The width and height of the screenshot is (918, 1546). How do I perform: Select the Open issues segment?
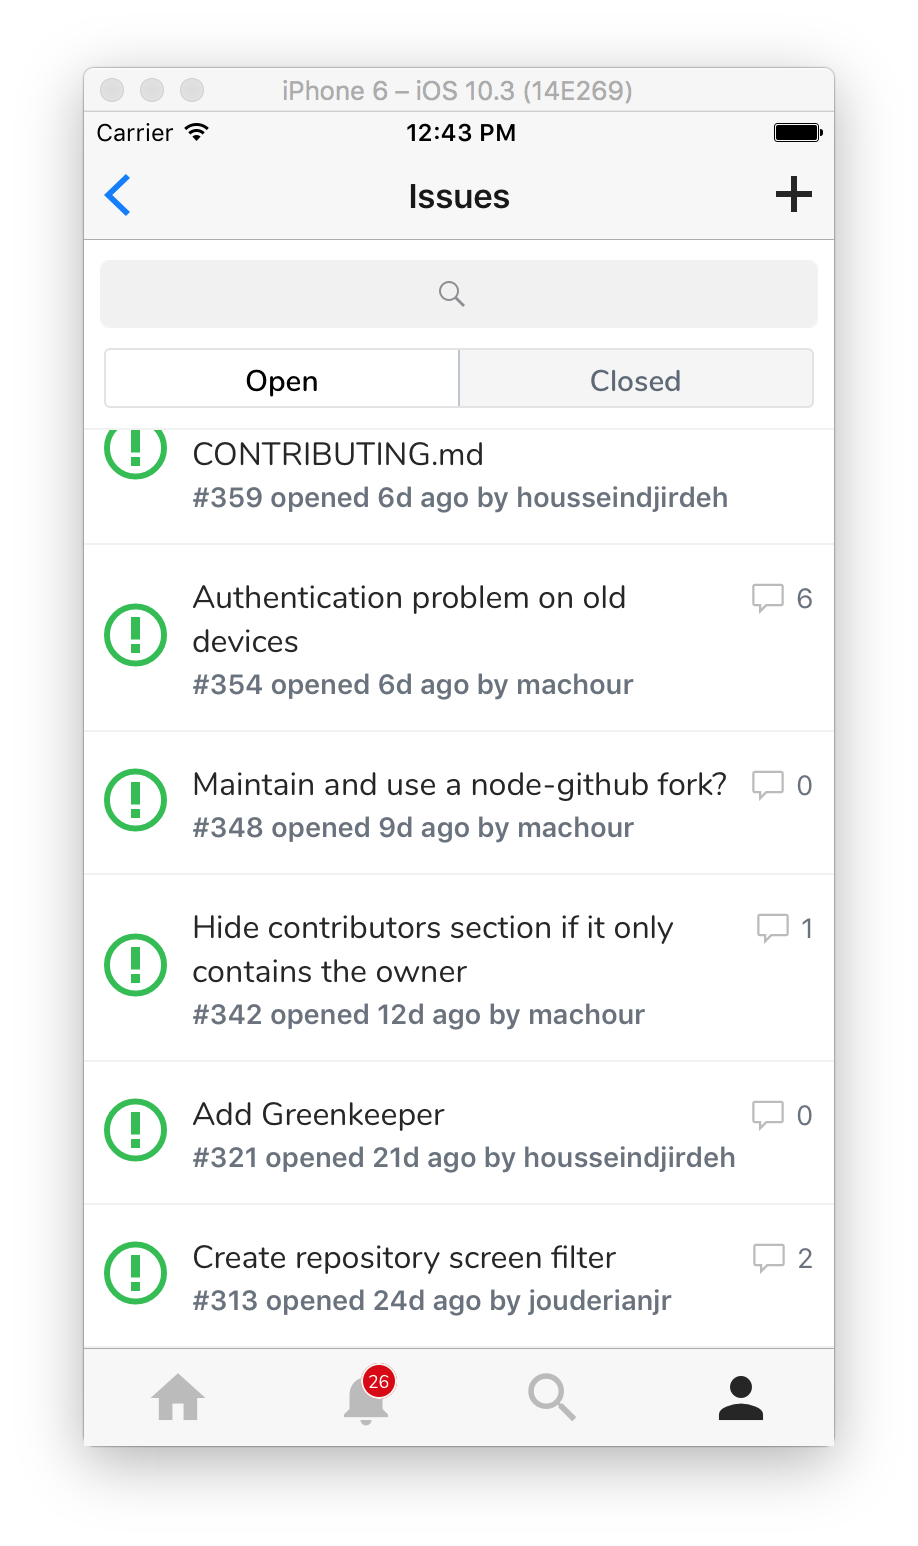pyautogui.click(x=282, y=379)
